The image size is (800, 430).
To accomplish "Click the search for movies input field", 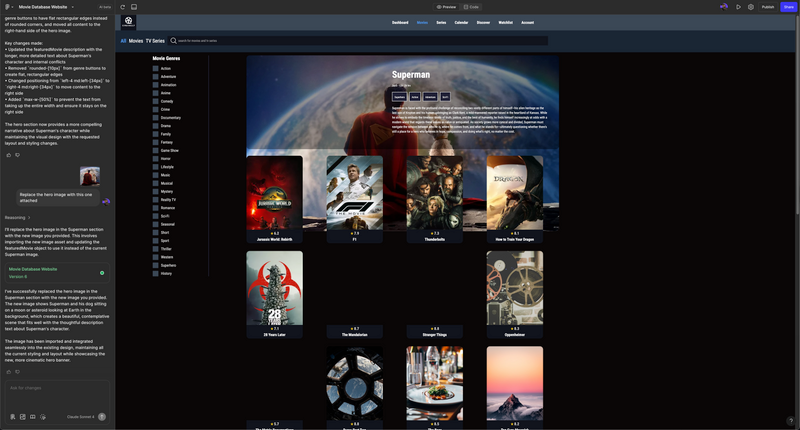I will click(358, 40).
